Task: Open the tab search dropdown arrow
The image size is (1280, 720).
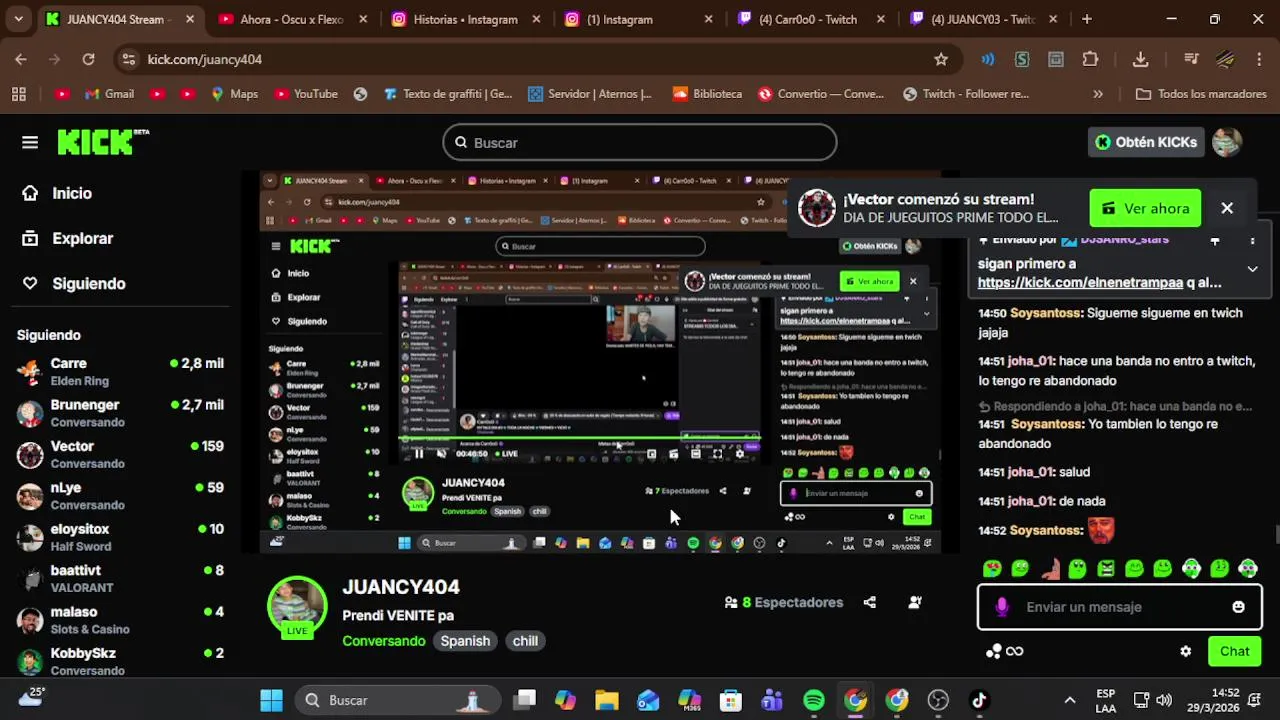Action: click(20, 19)
